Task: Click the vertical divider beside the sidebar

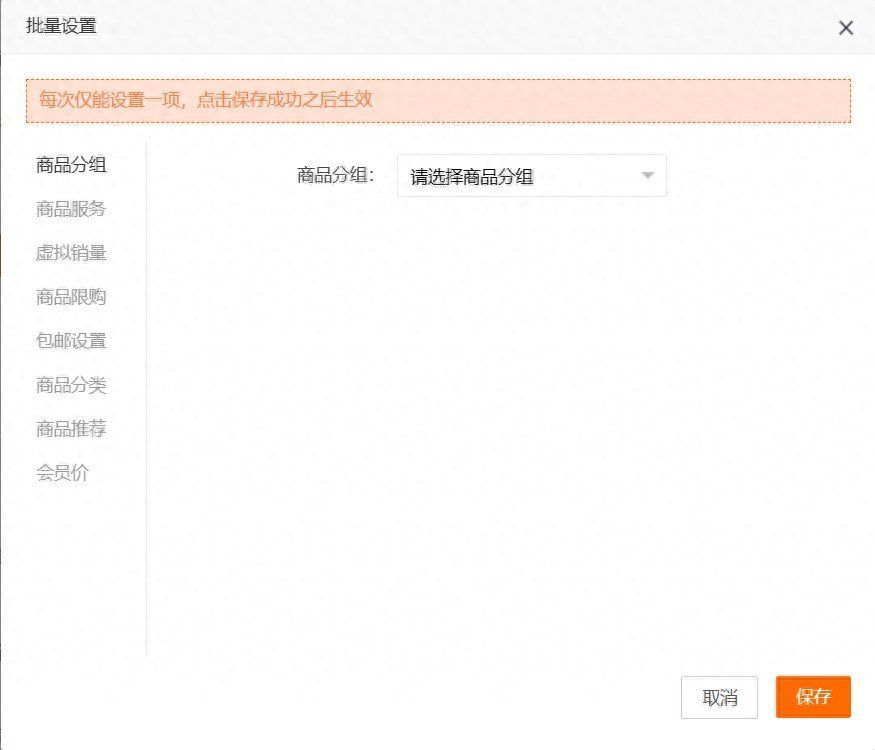Action: point(146,400)
